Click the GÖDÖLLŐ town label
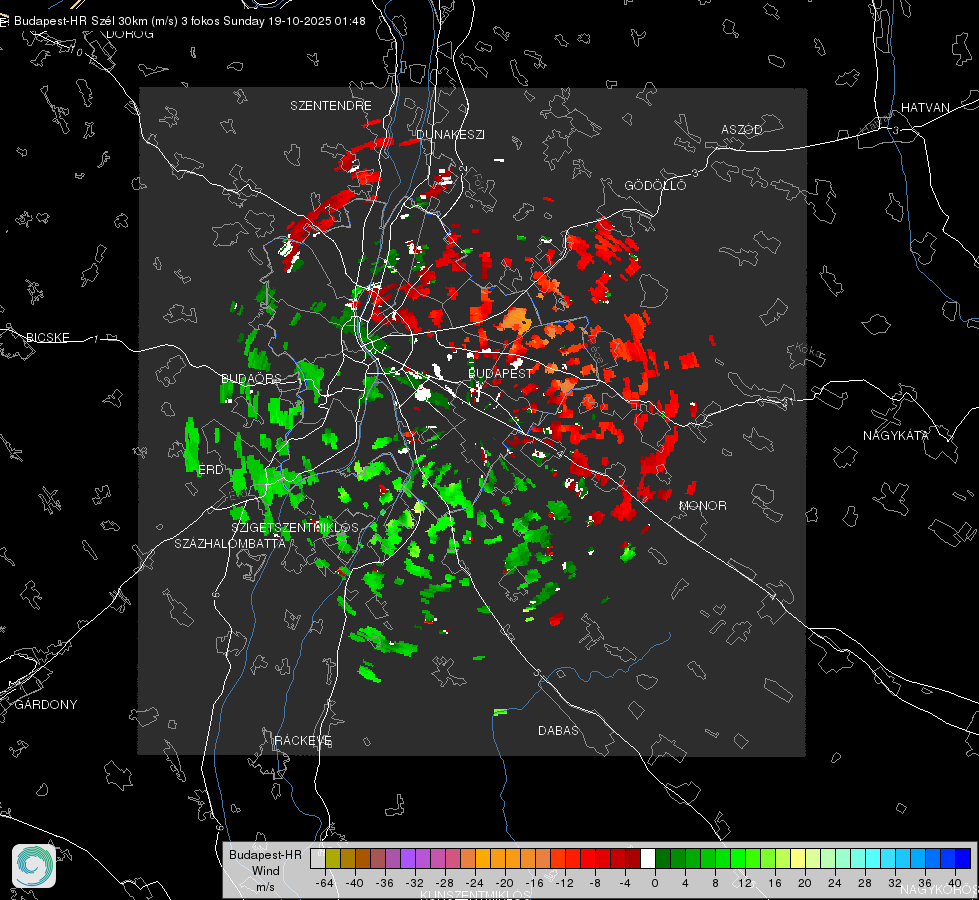The height and width of the screenshot is (900, 979). [x=655, y=187]
